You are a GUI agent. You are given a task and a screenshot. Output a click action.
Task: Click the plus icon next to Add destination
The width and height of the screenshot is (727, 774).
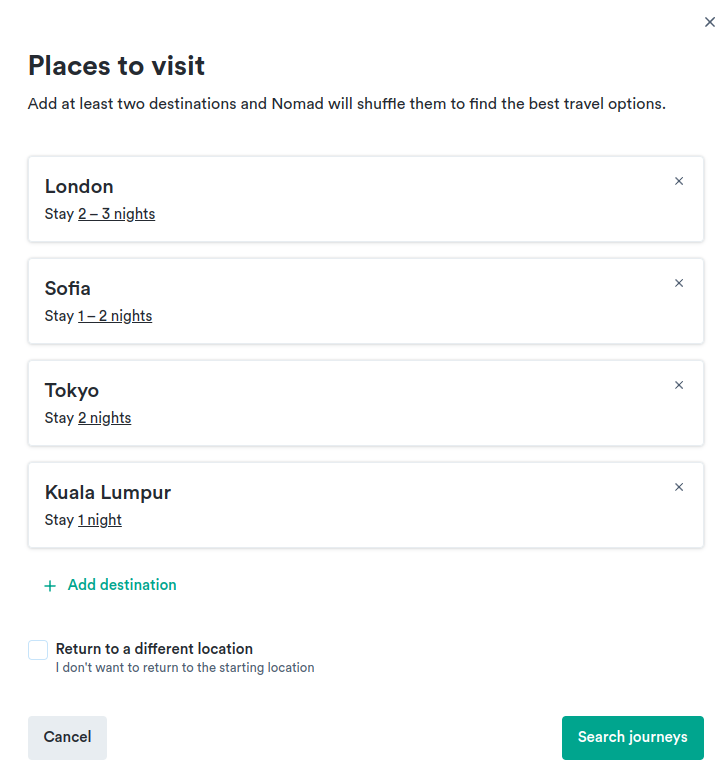coord(50,586)
